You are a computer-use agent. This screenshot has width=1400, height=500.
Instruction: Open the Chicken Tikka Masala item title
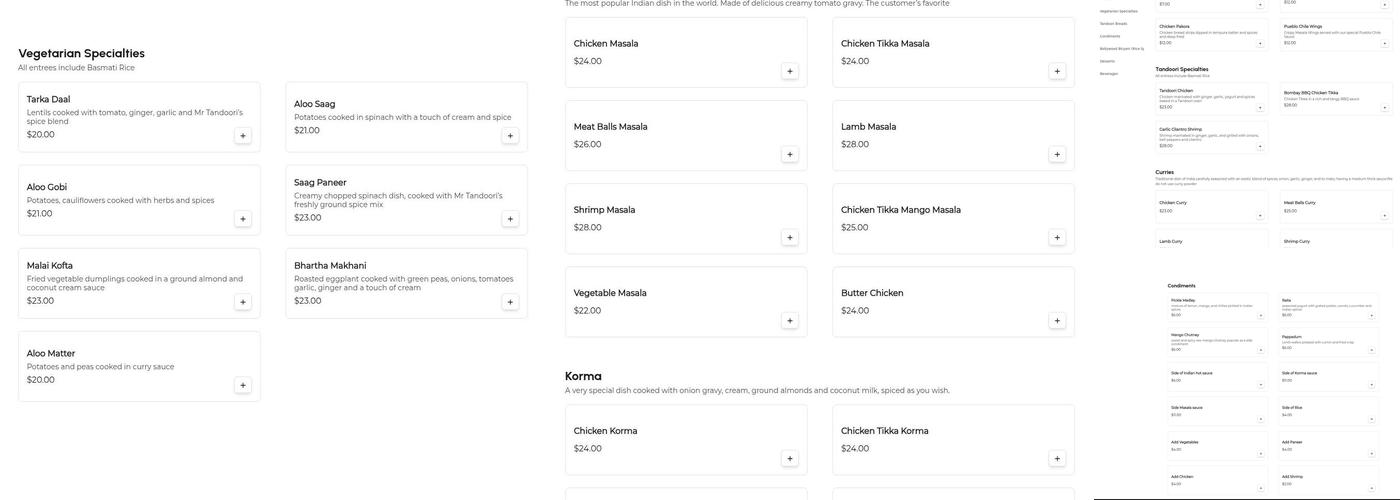pyautogui.click(x=885, y=44)
